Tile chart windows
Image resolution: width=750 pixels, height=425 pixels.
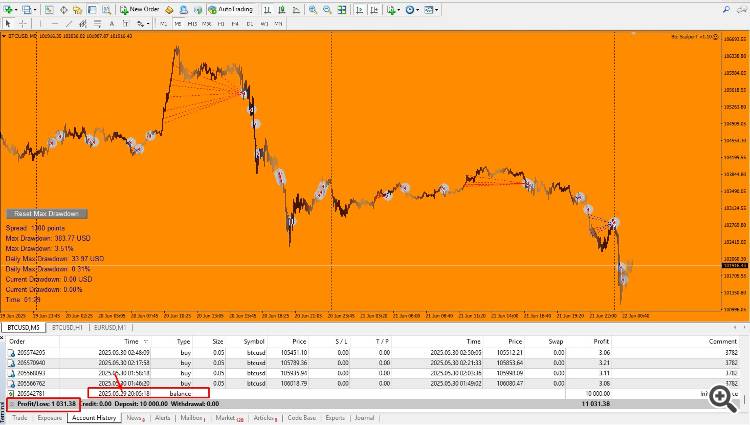coord(342,10)
